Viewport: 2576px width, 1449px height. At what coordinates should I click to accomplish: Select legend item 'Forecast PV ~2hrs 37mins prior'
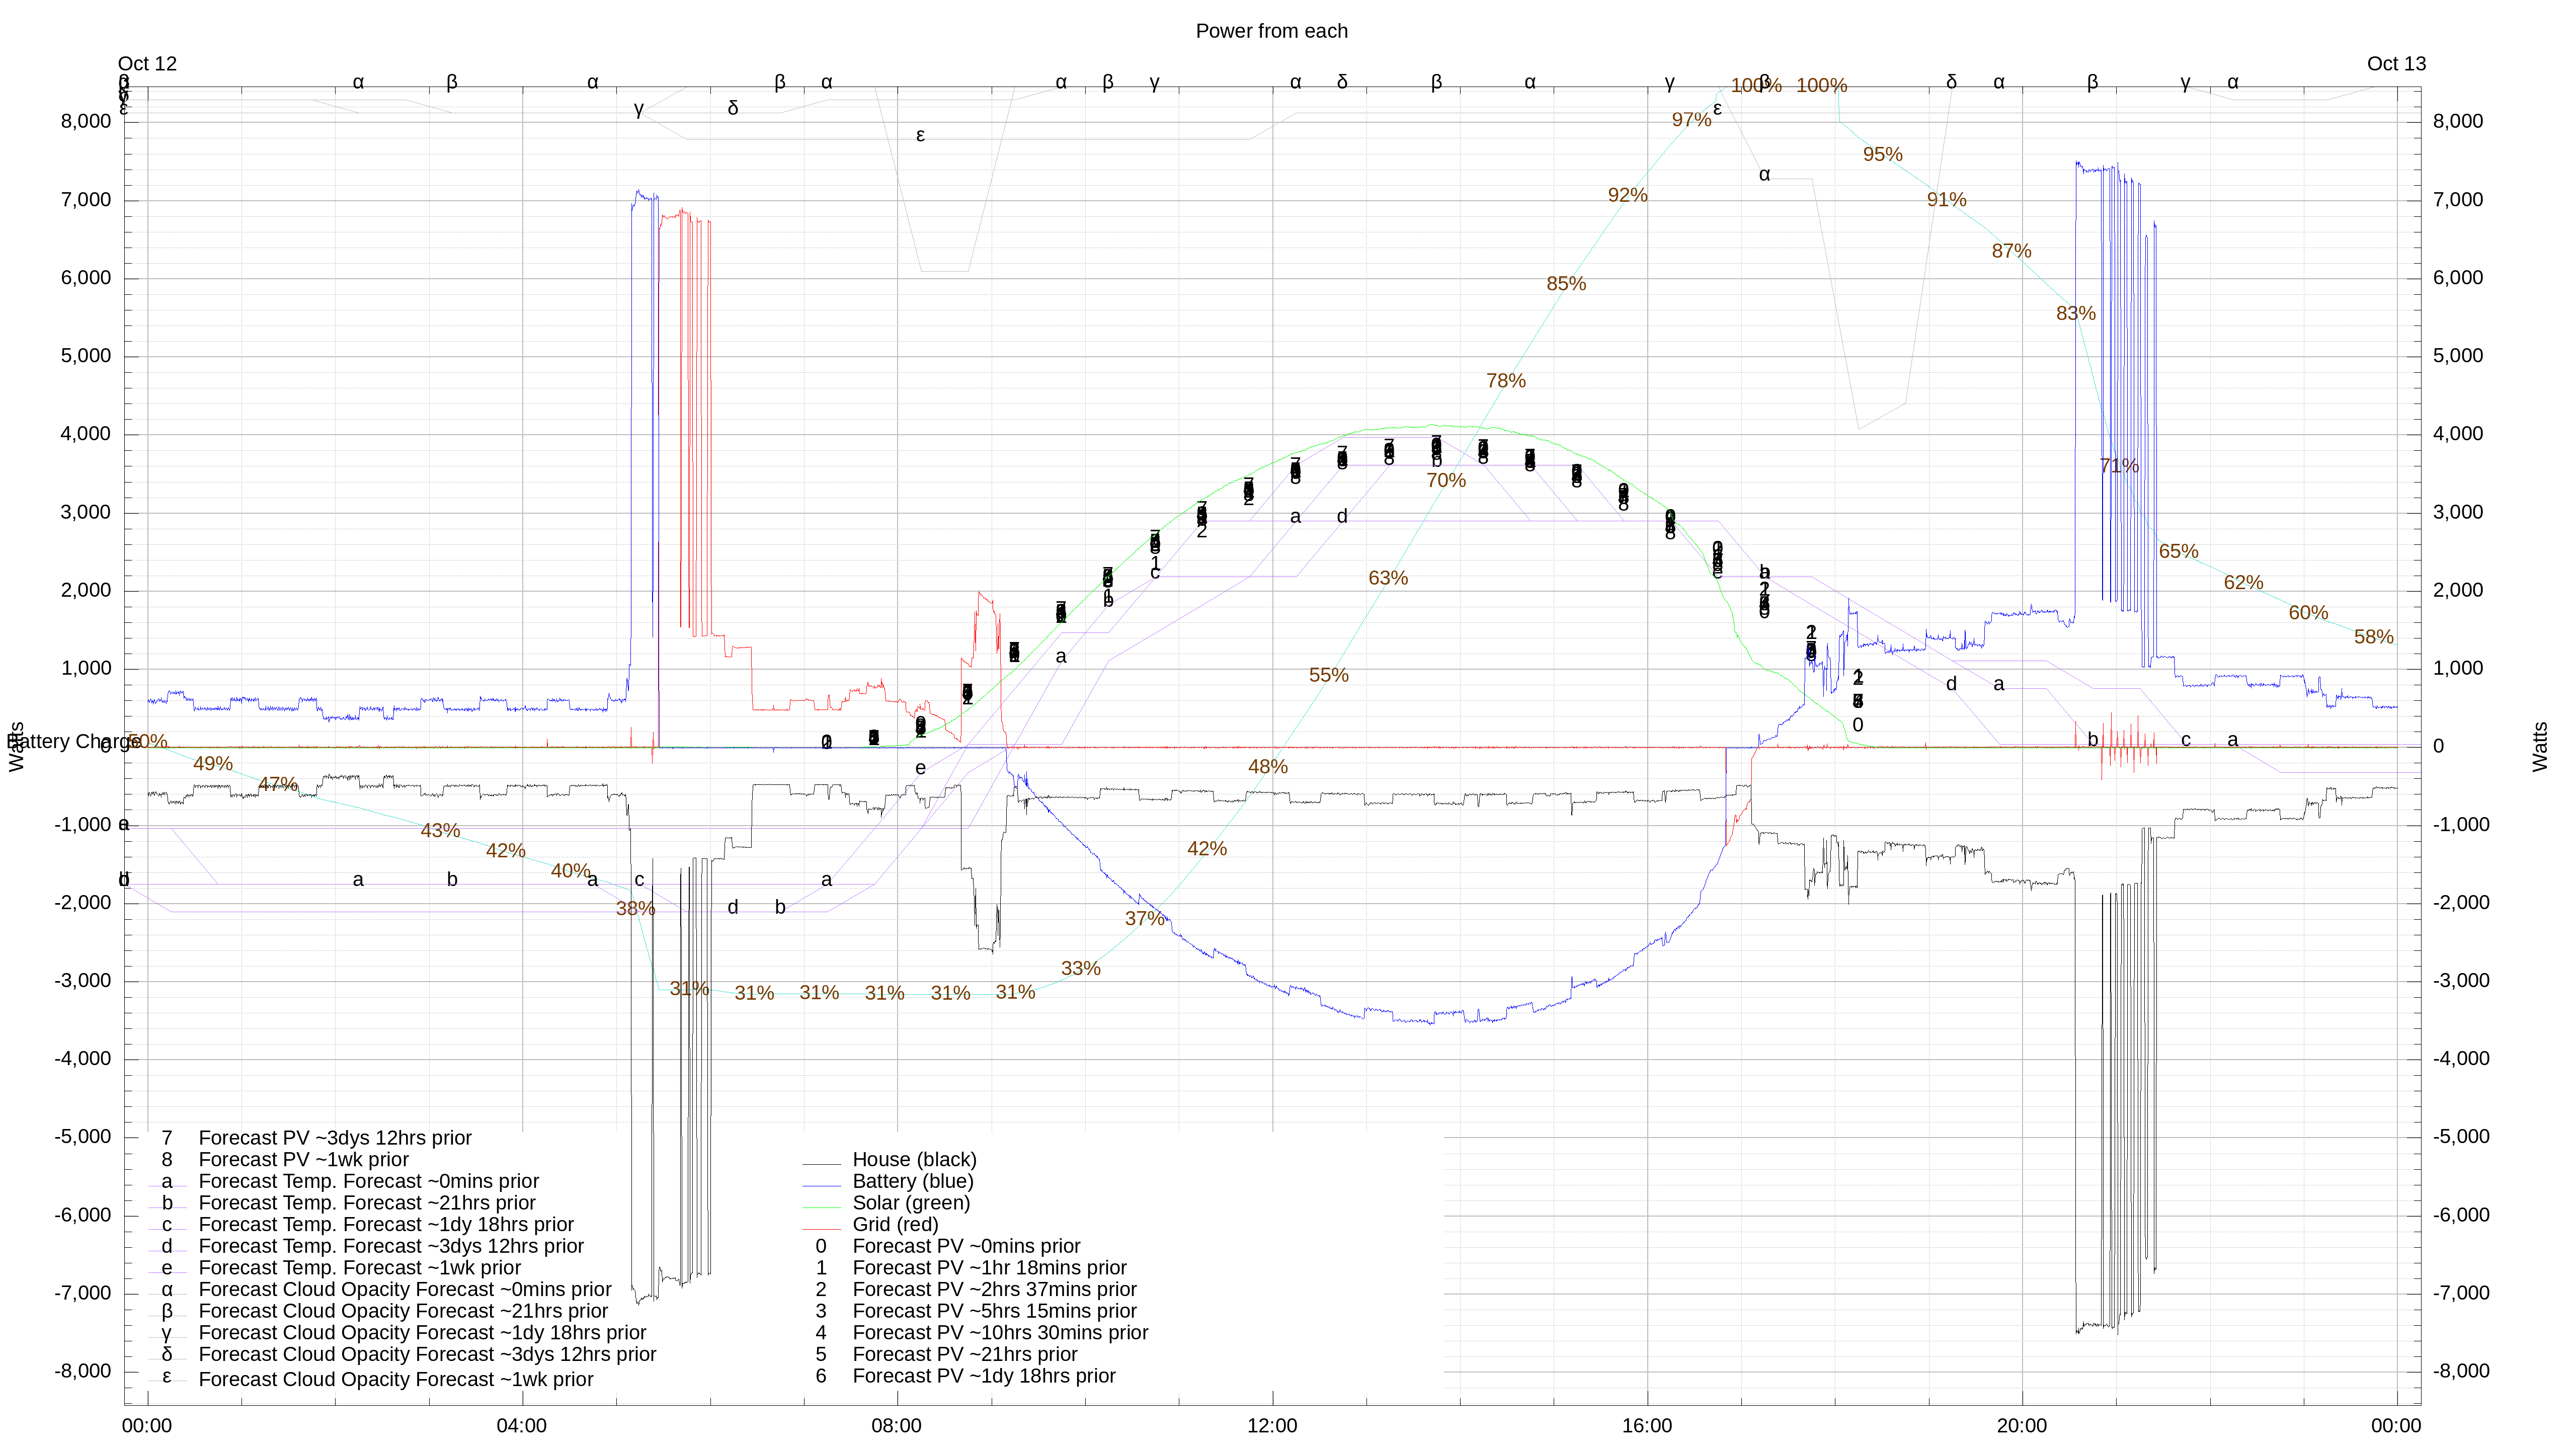994,1290
